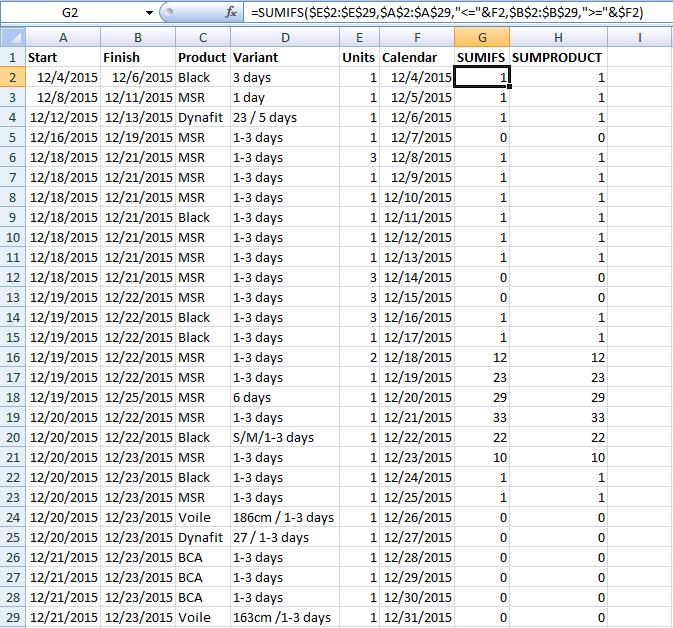Select cell B2 with 12/6/2015 finish date
This screenshot has height=628, width=673.
[x=138, y=77]
